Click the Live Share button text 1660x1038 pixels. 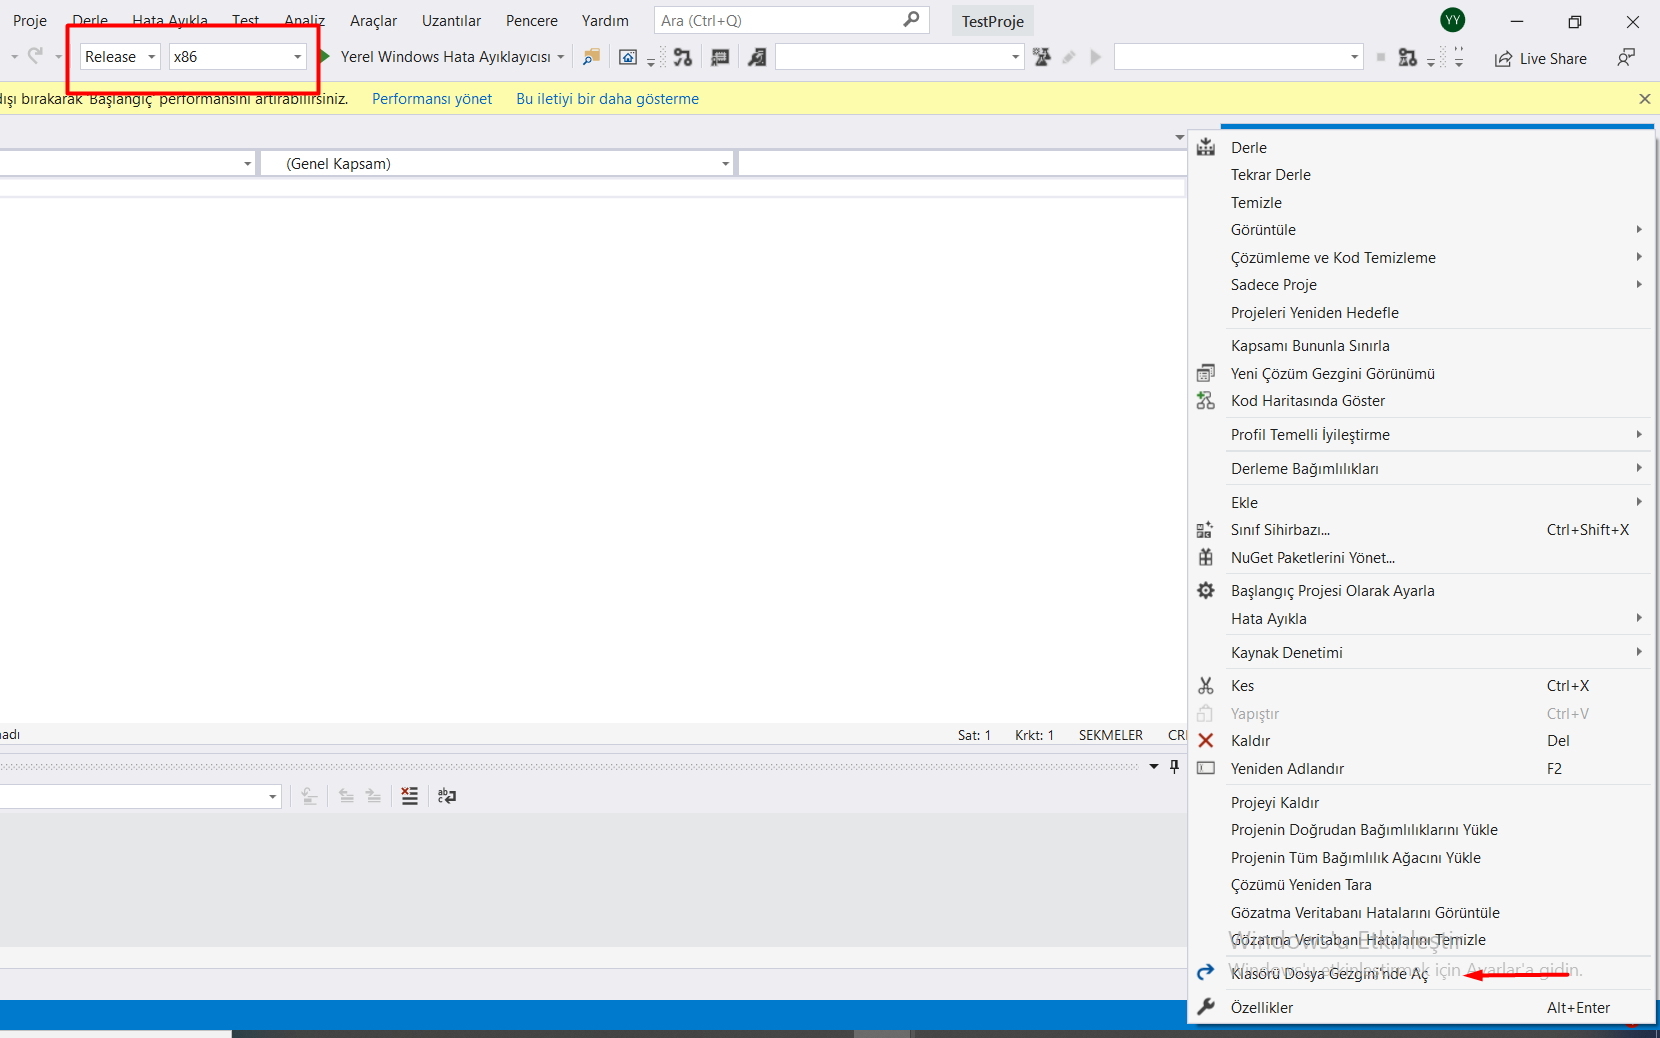coord(1553,59)
